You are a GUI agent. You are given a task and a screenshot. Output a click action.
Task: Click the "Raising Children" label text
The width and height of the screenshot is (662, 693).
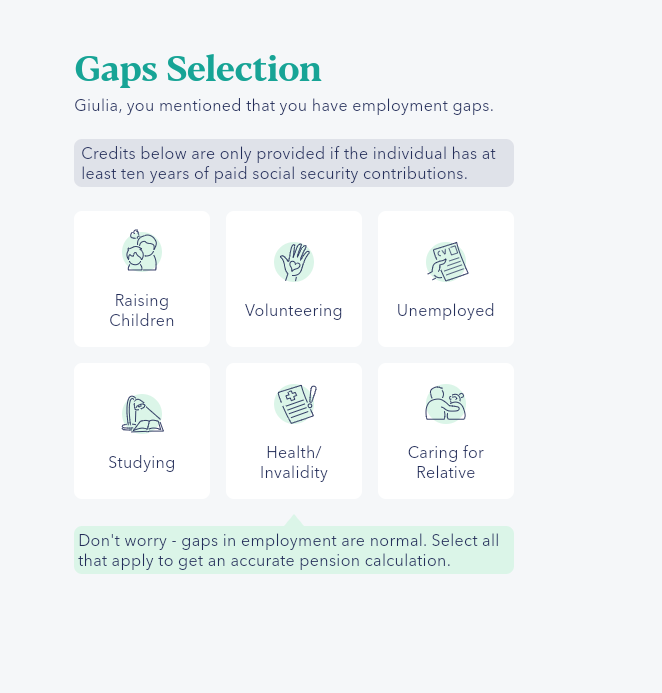coord(142,311)
